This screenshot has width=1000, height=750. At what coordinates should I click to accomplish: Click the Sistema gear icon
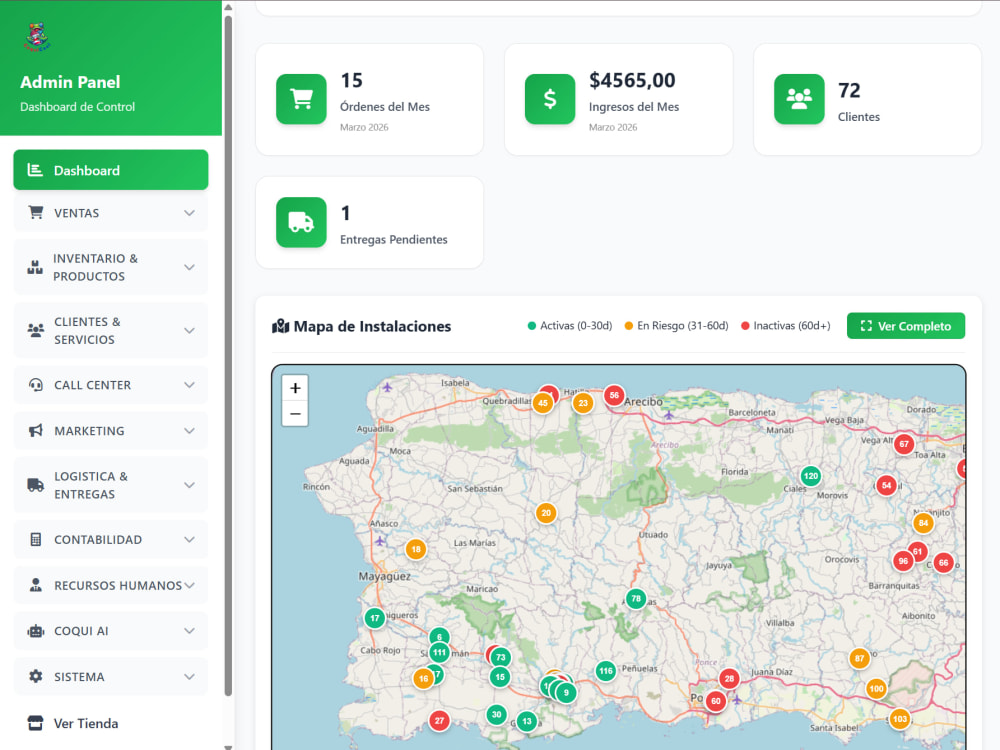[36, 676]
